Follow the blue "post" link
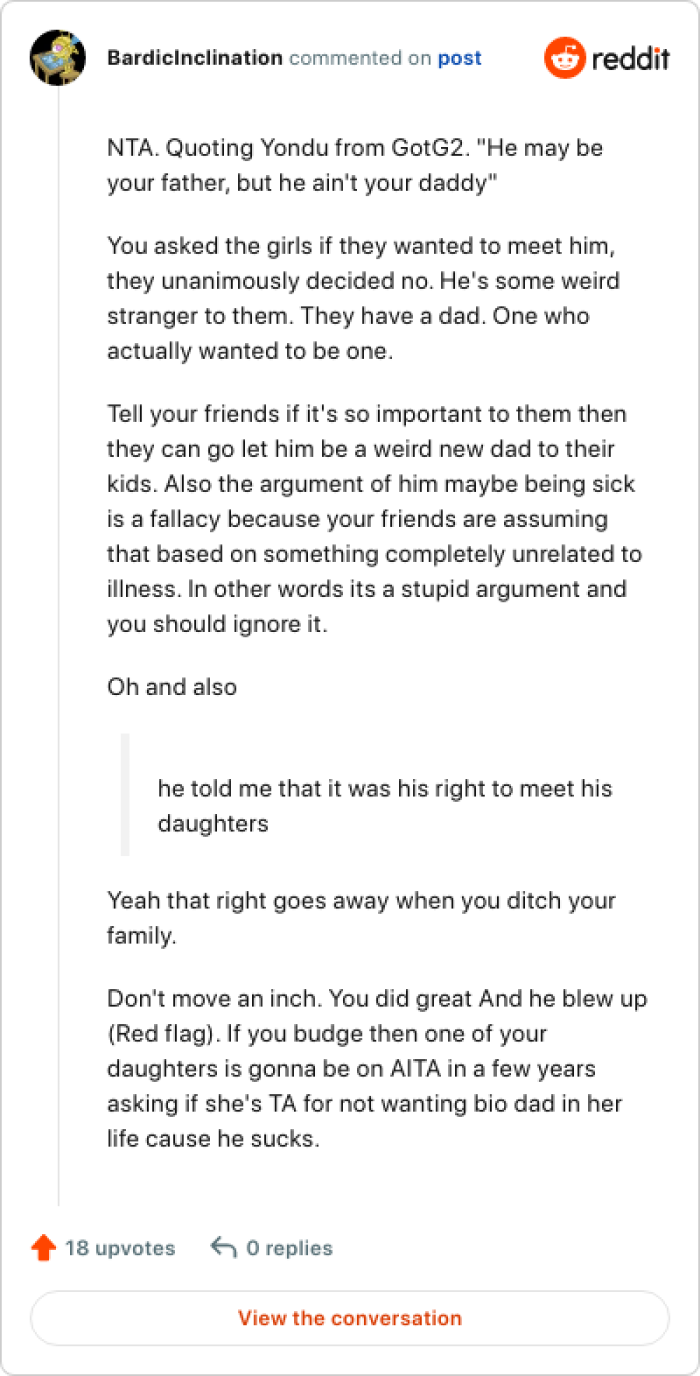 point(460,58)
